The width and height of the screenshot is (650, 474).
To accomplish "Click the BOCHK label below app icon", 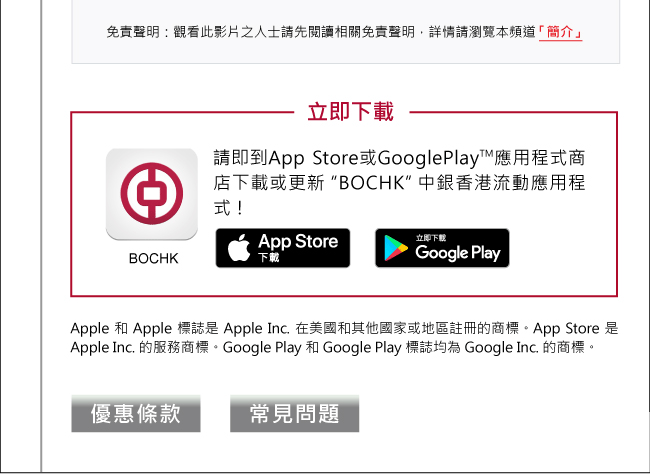I will coord(153,258).
